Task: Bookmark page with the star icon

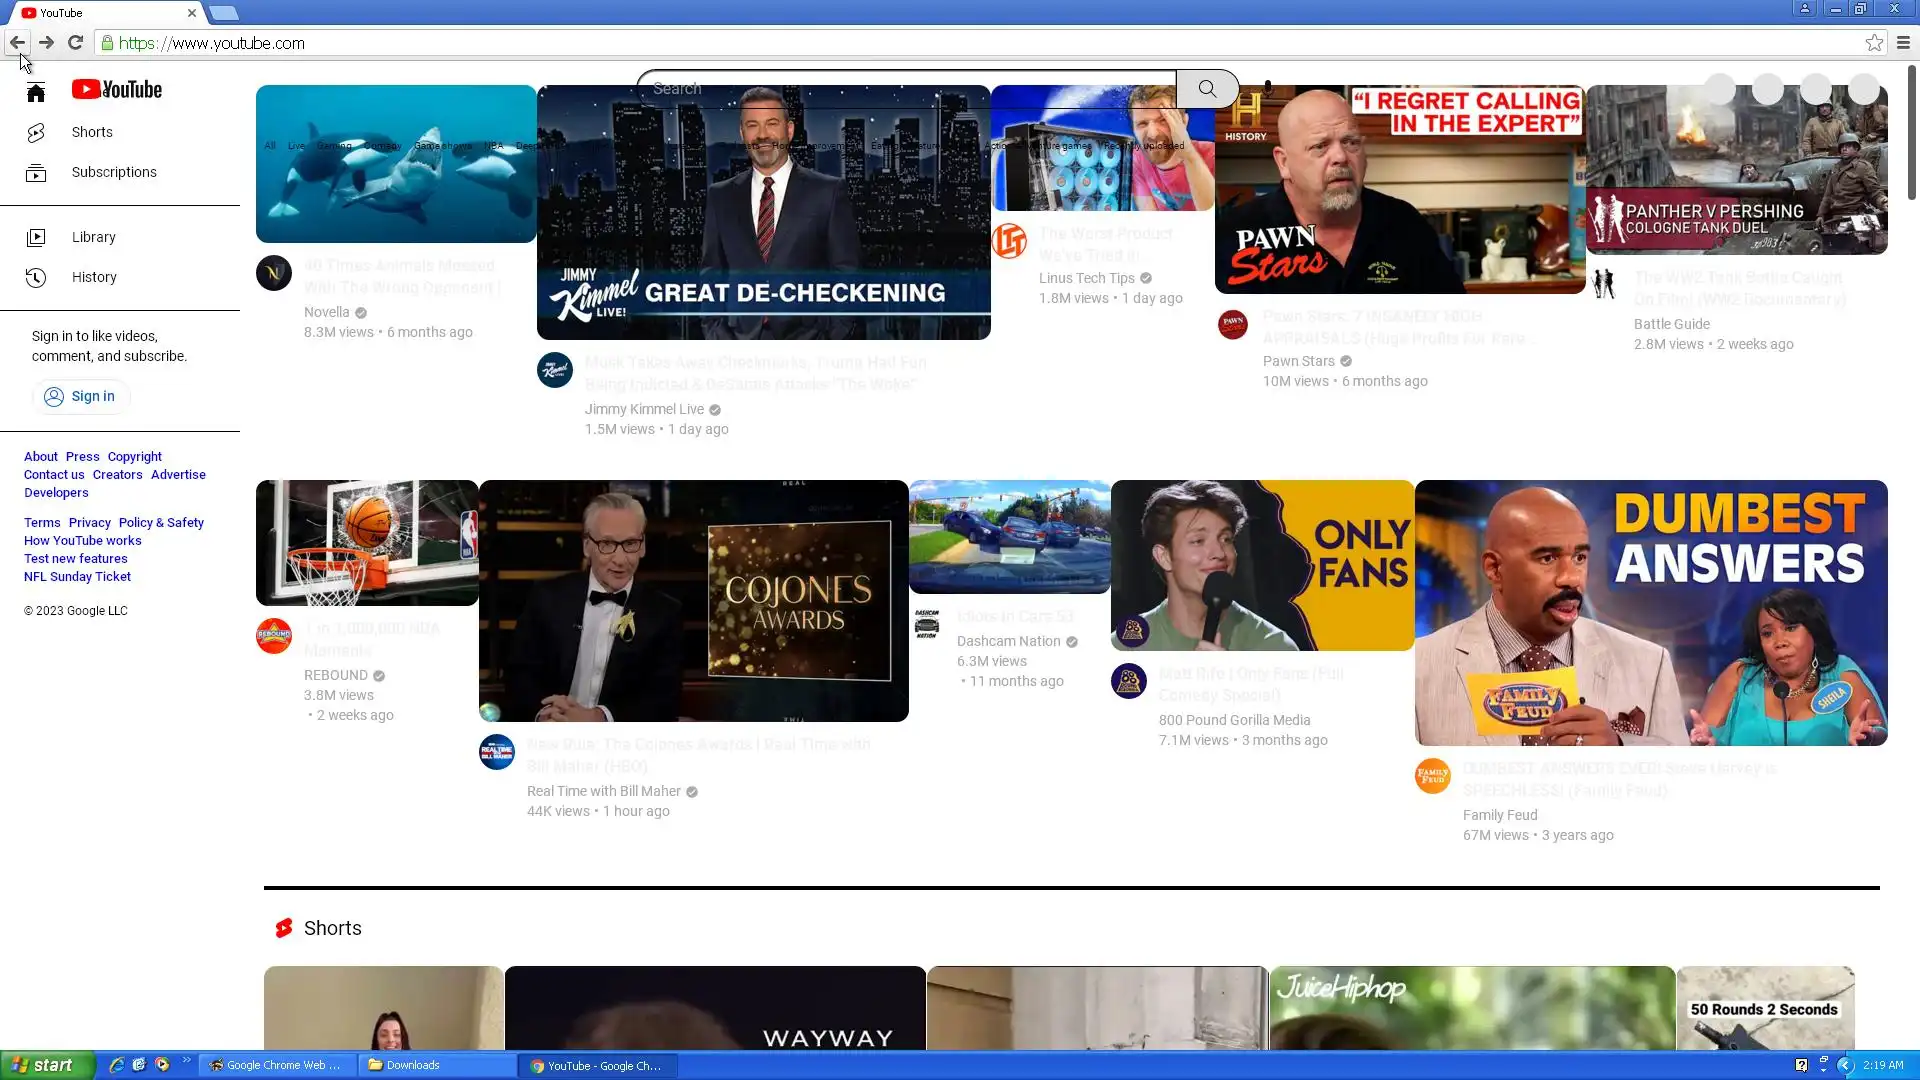Action: pos(1874,43)
